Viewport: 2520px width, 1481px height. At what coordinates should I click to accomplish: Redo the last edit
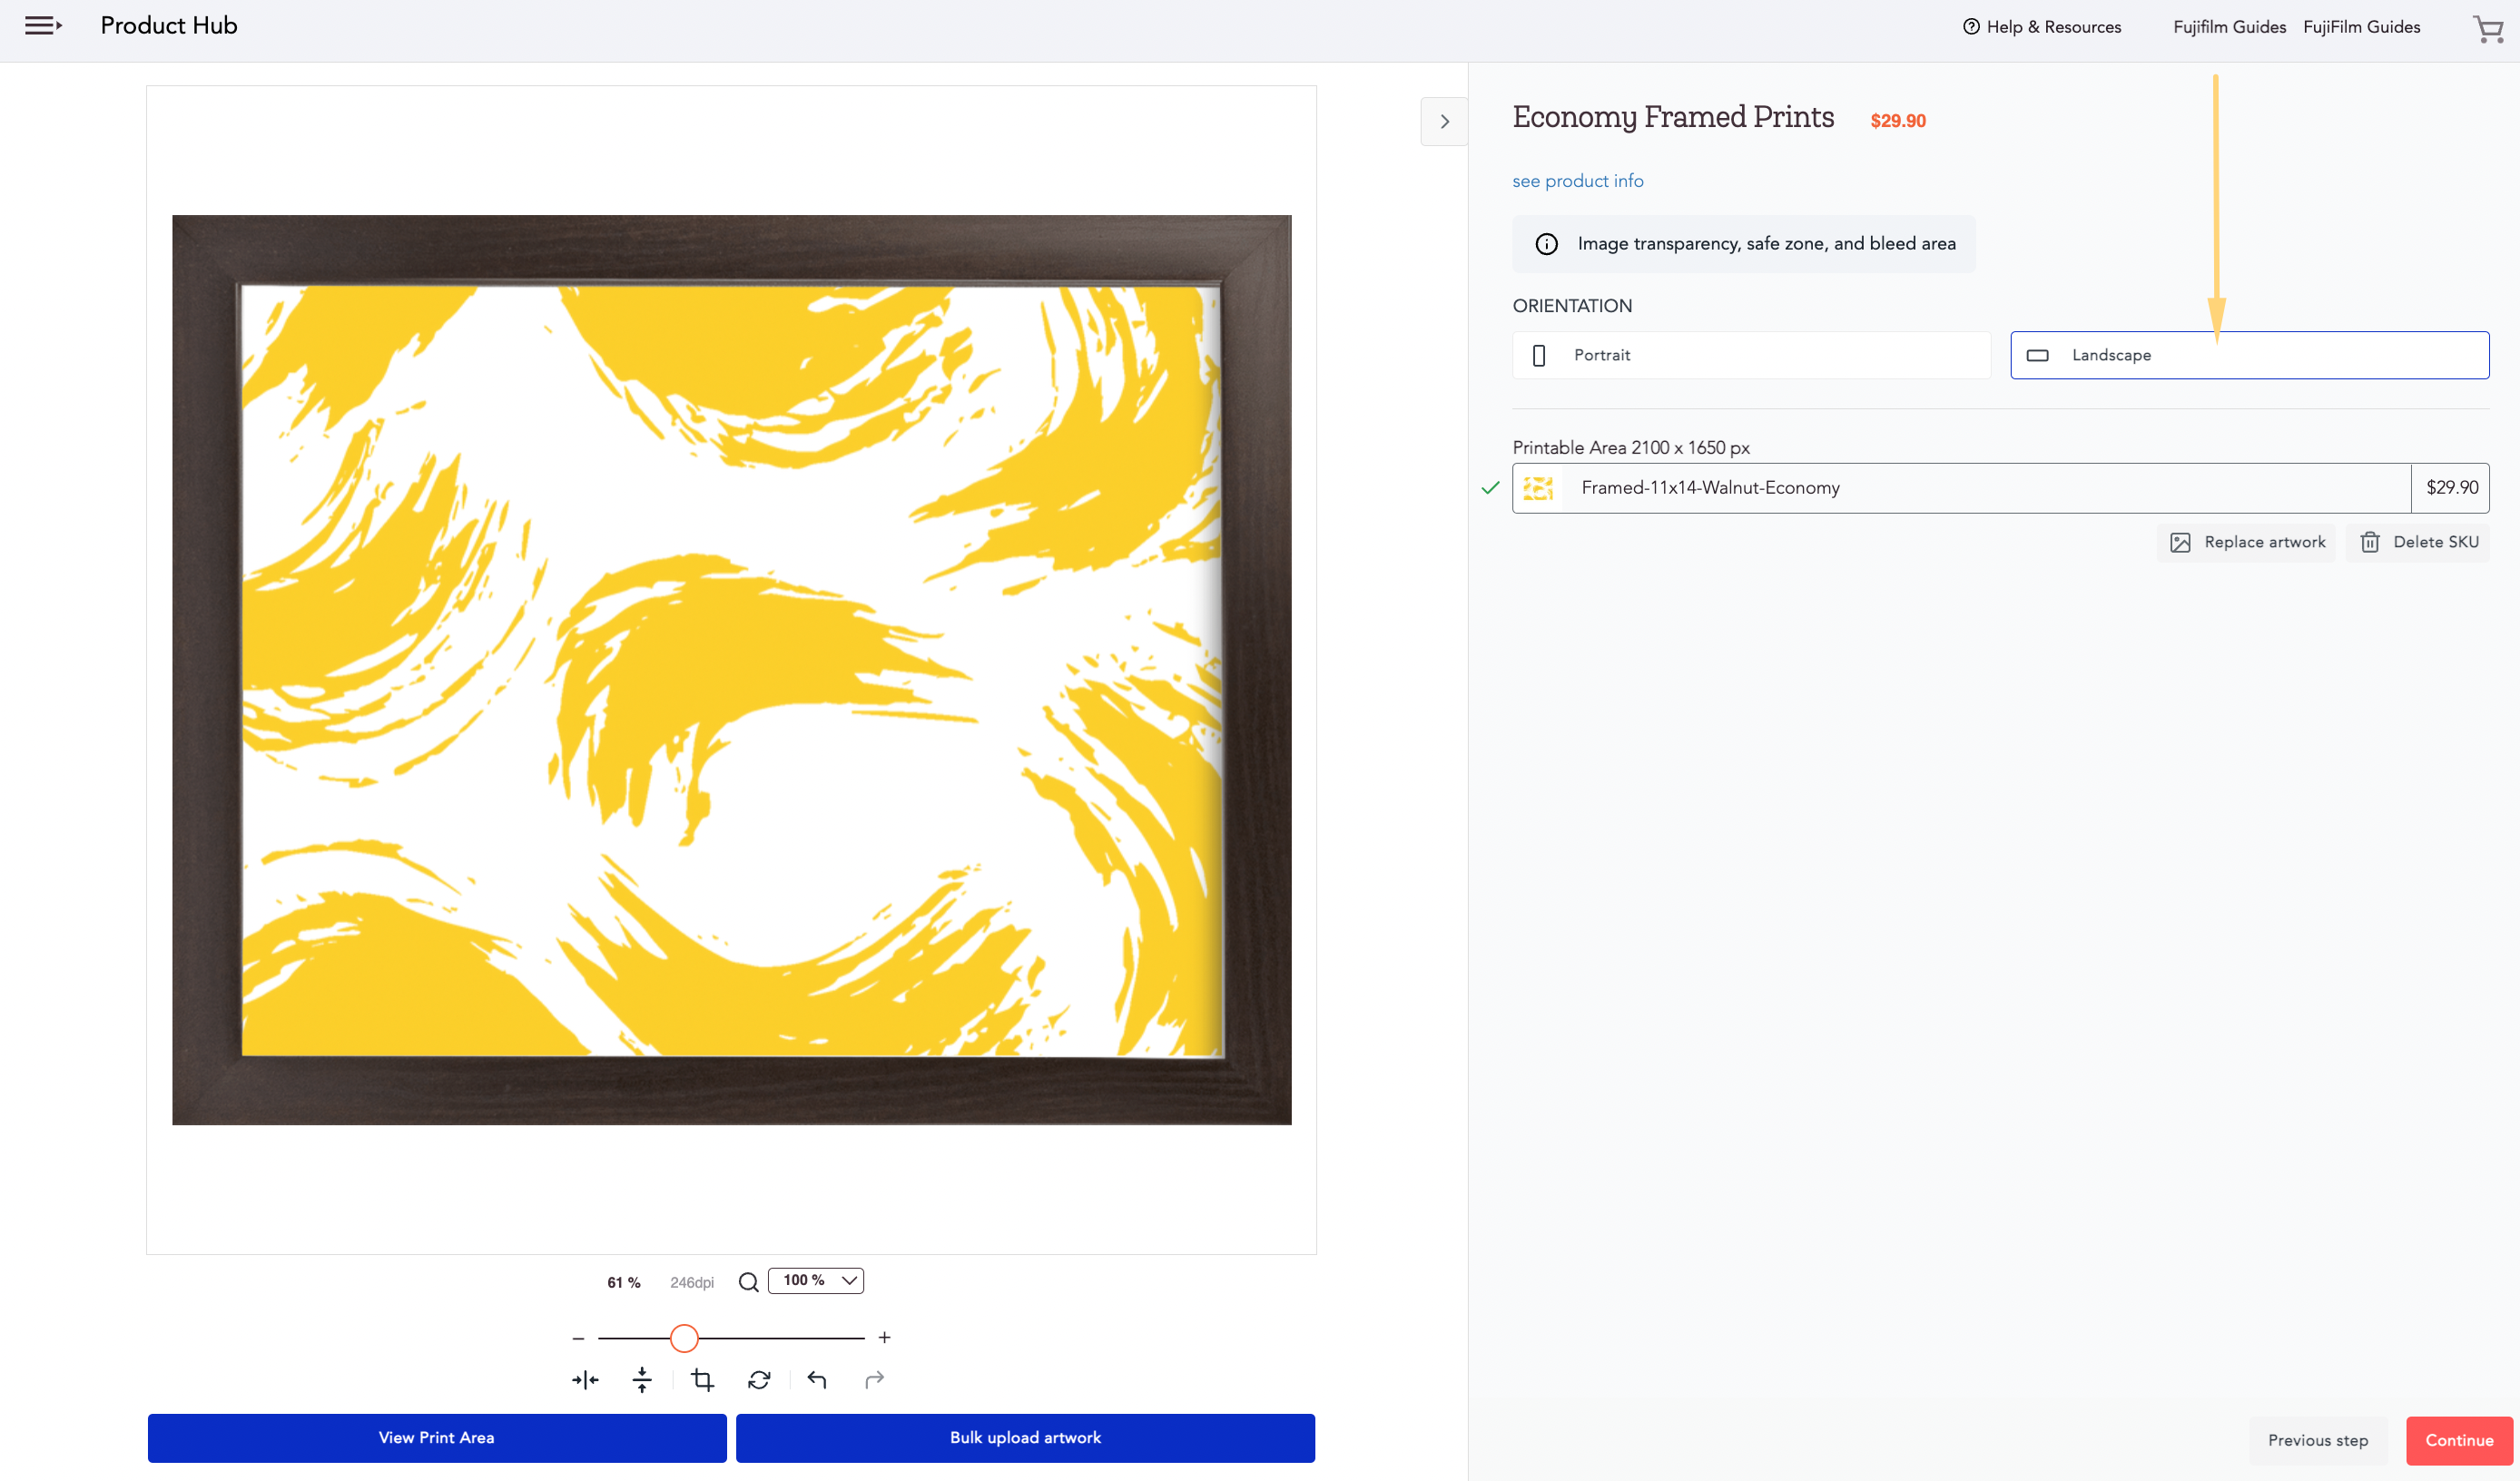[x=874, y=1380]
